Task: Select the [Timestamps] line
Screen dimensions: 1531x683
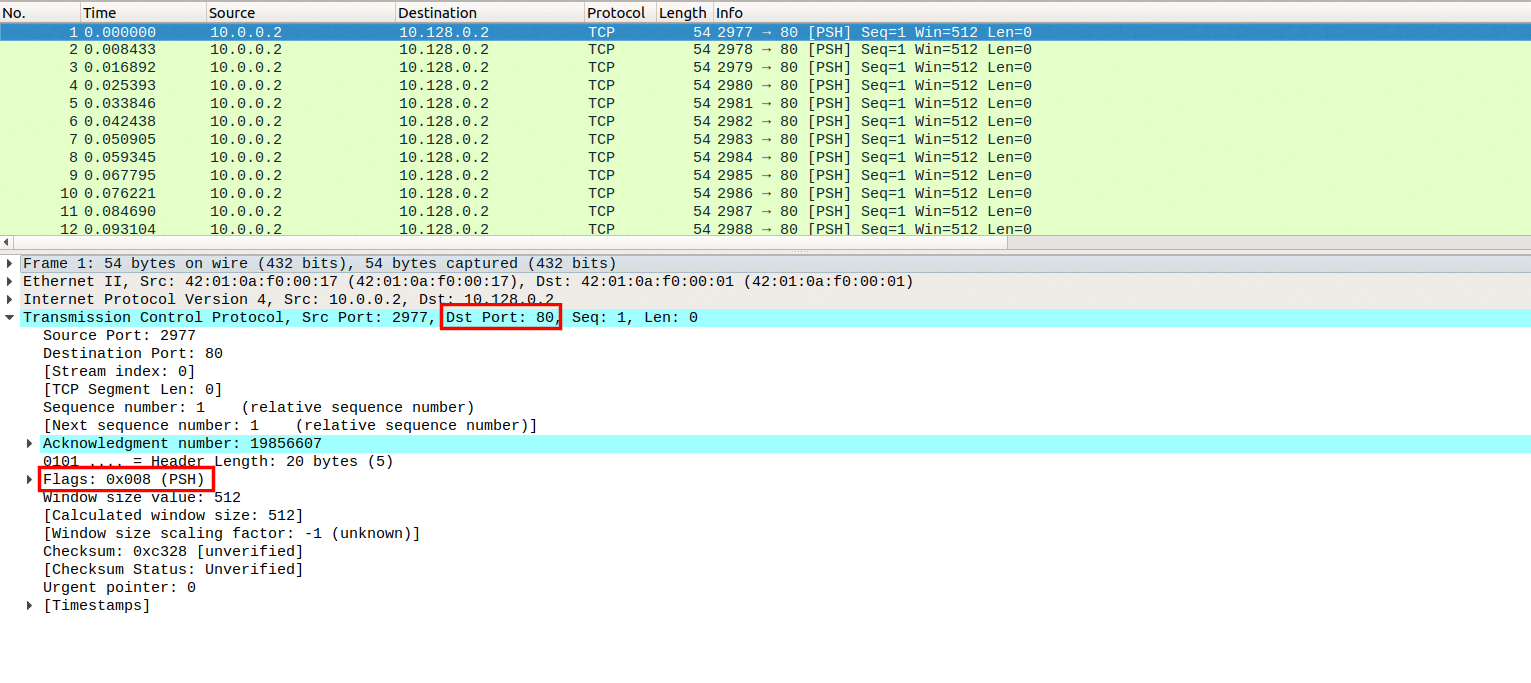Action: [97, 606]
